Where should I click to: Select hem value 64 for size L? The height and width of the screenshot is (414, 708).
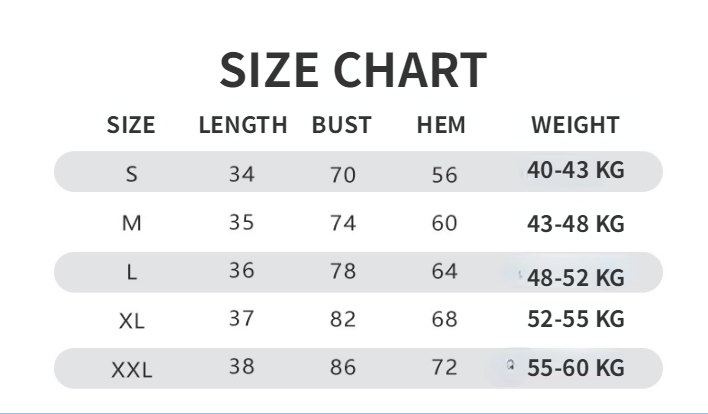[x=444, y=271]
